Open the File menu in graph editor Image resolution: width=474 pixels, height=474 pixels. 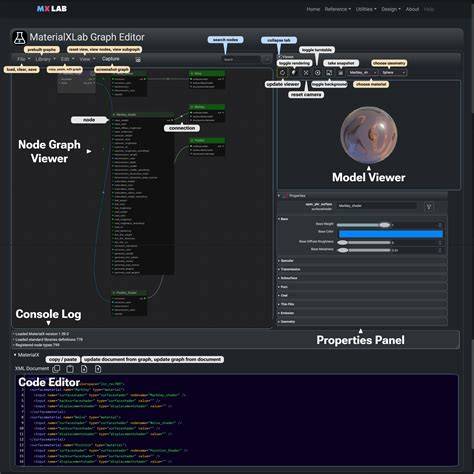pyautogui.click(x=23, y=59)
